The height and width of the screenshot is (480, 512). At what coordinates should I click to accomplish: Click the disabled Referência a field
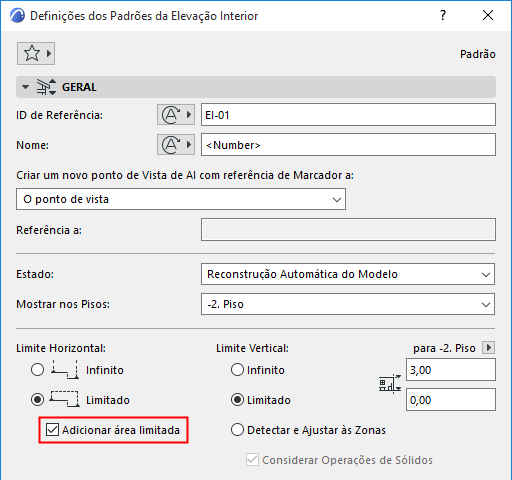pyautogui.click(x=348, y=230)
